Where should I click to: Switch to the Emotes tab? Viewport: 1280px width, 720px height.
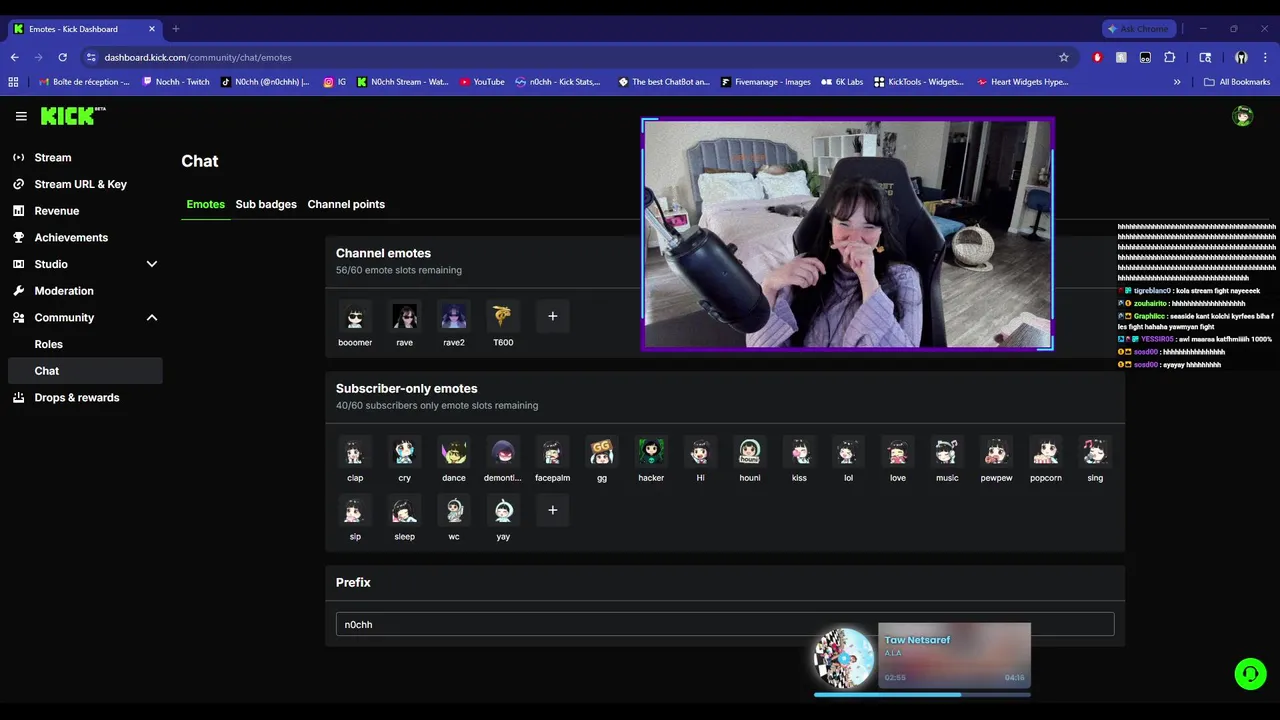coord(206,204)
